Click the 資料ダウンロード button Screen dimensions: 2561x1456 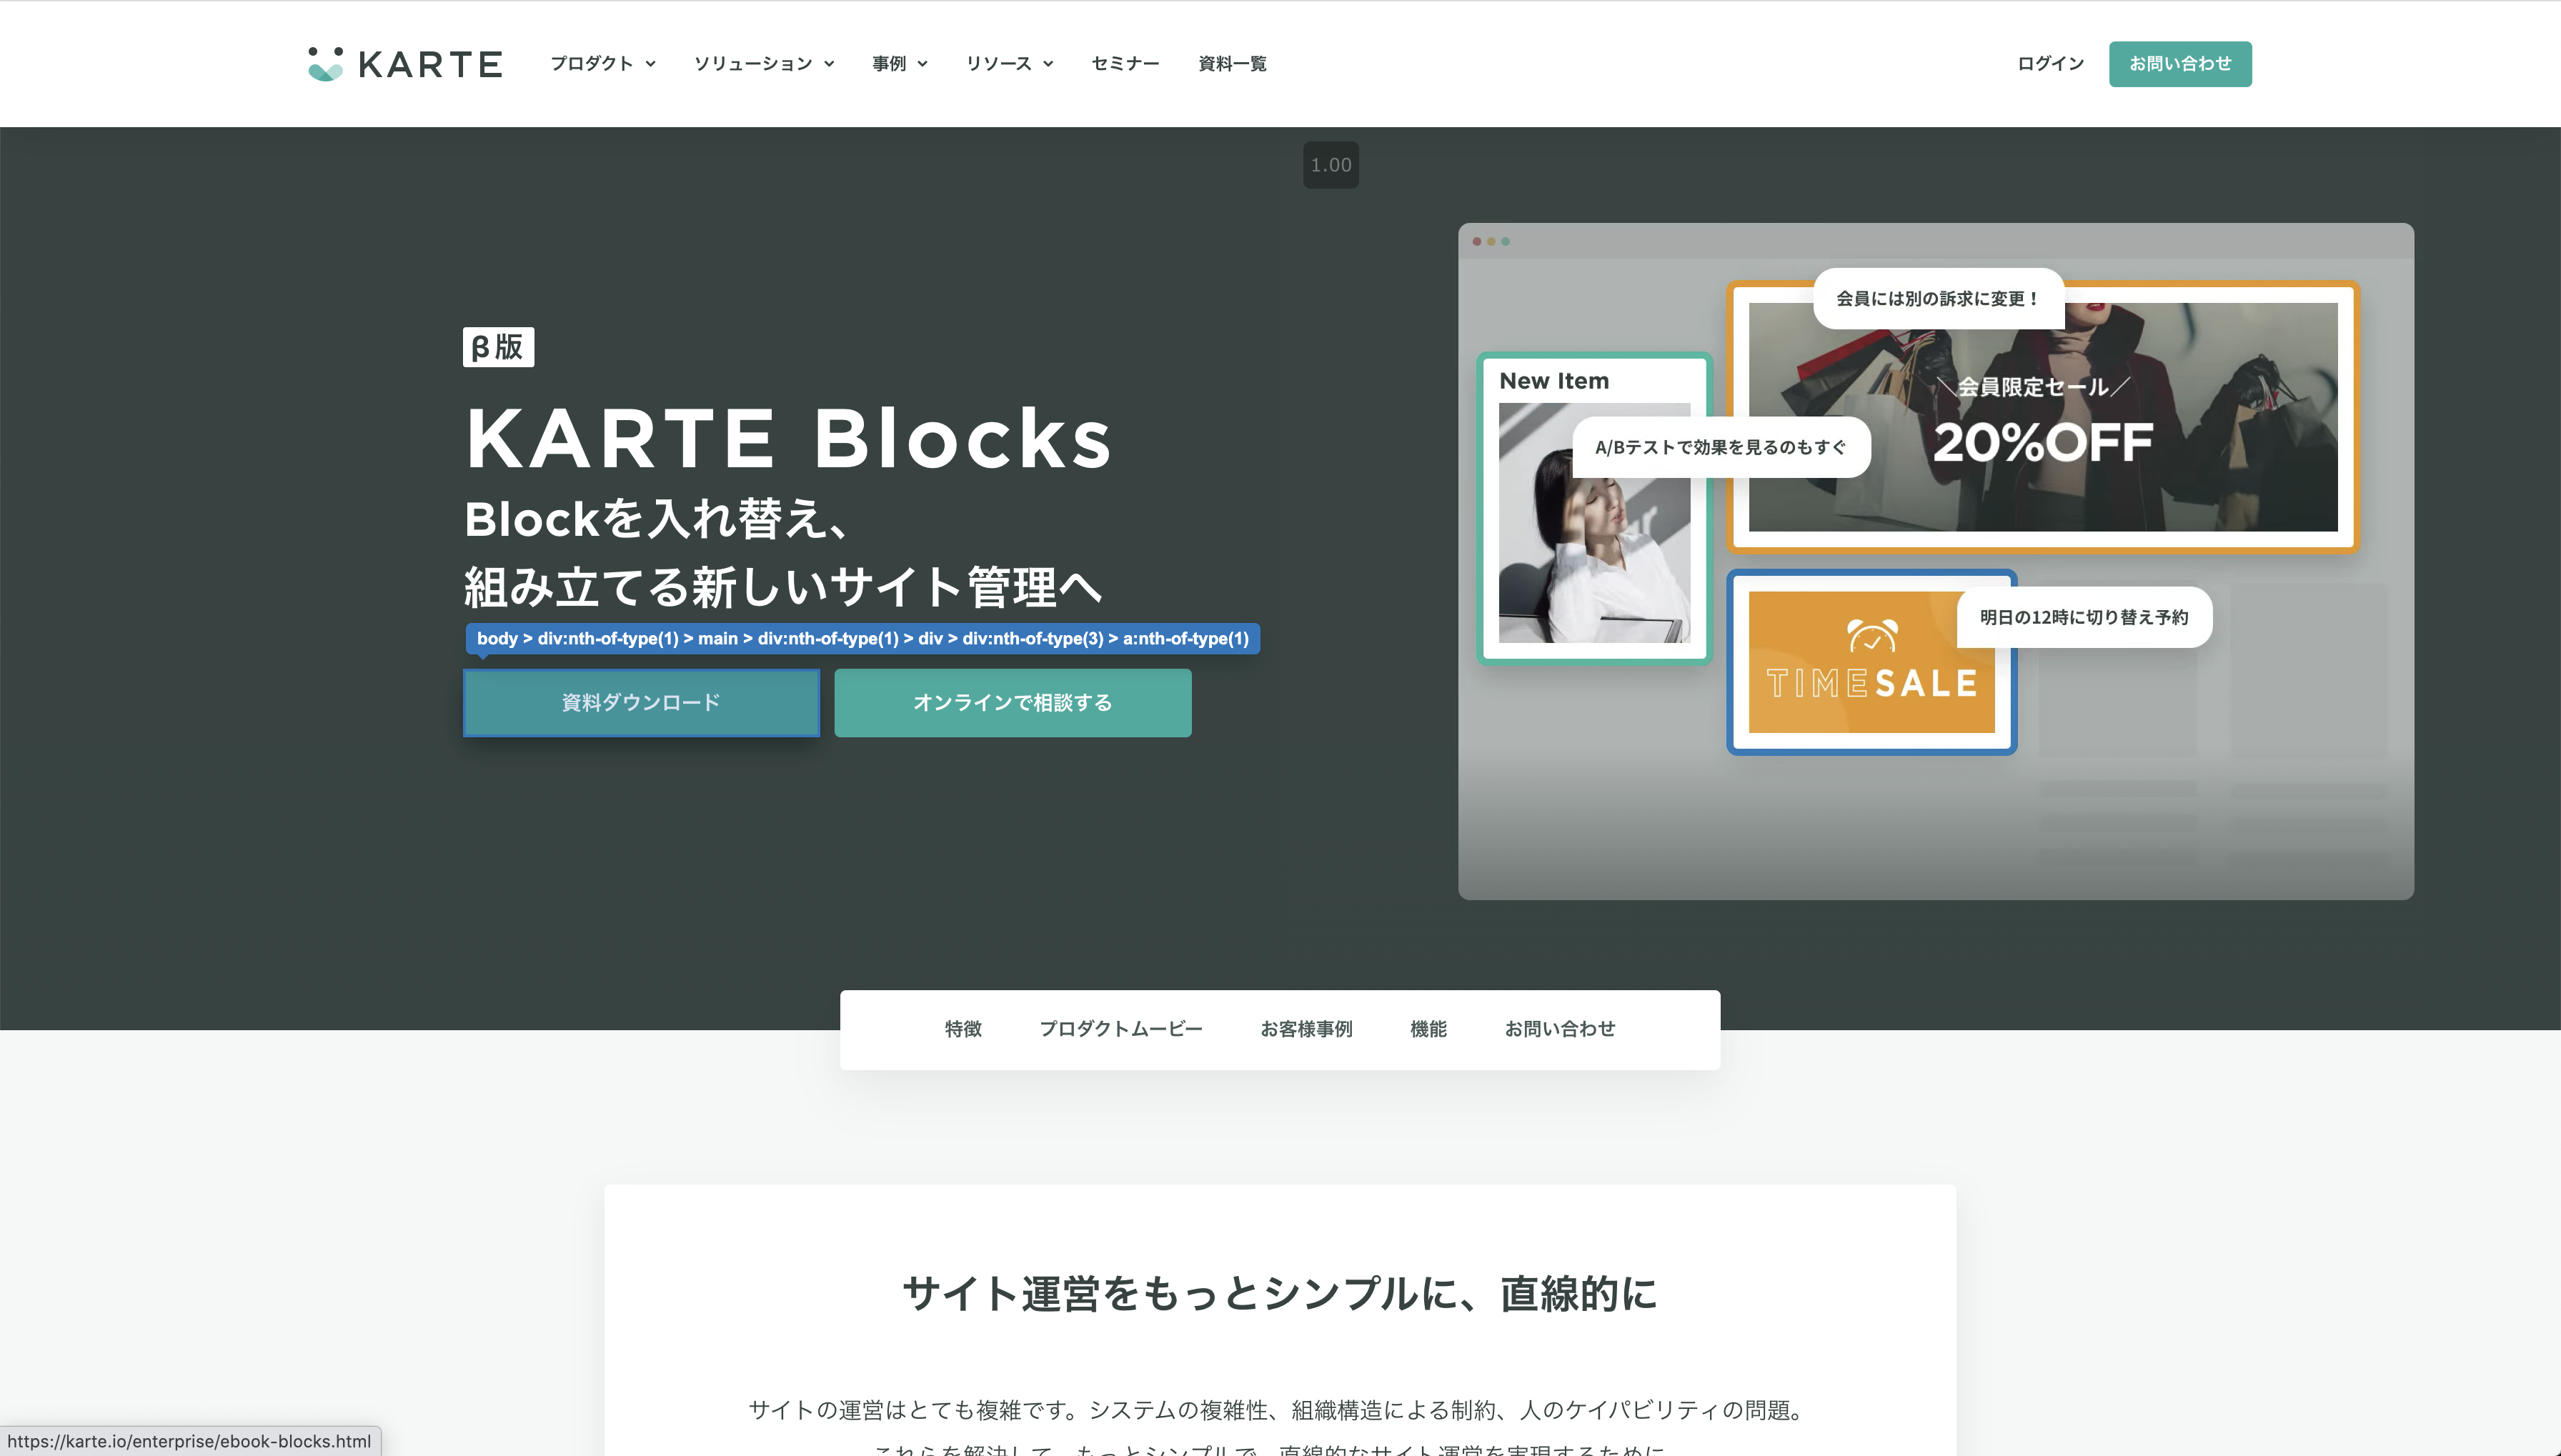(641, 703)
